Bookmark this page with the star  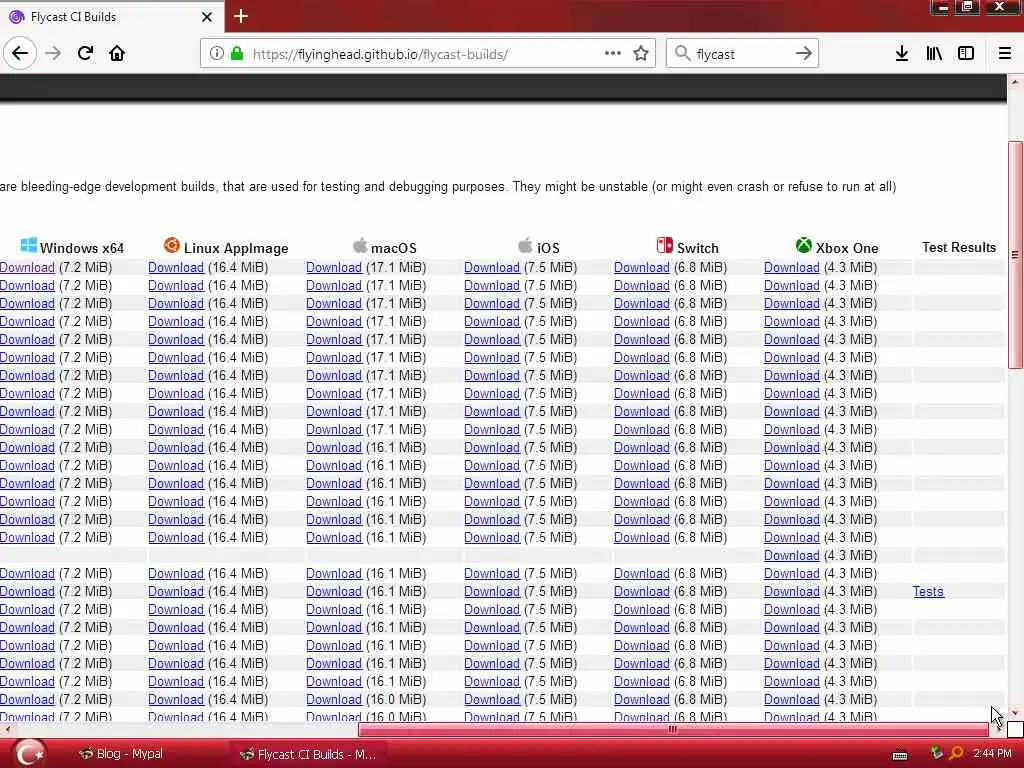641,54
